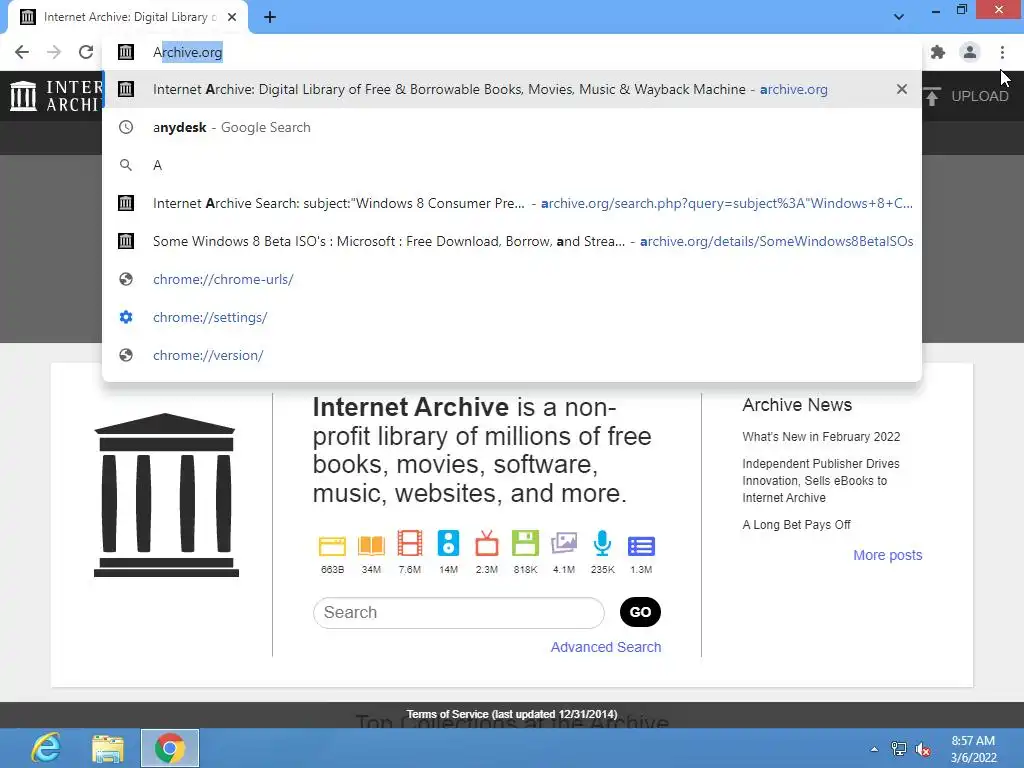
Task: Remove the archive.org suggestion with X
Action: (902, 89)
